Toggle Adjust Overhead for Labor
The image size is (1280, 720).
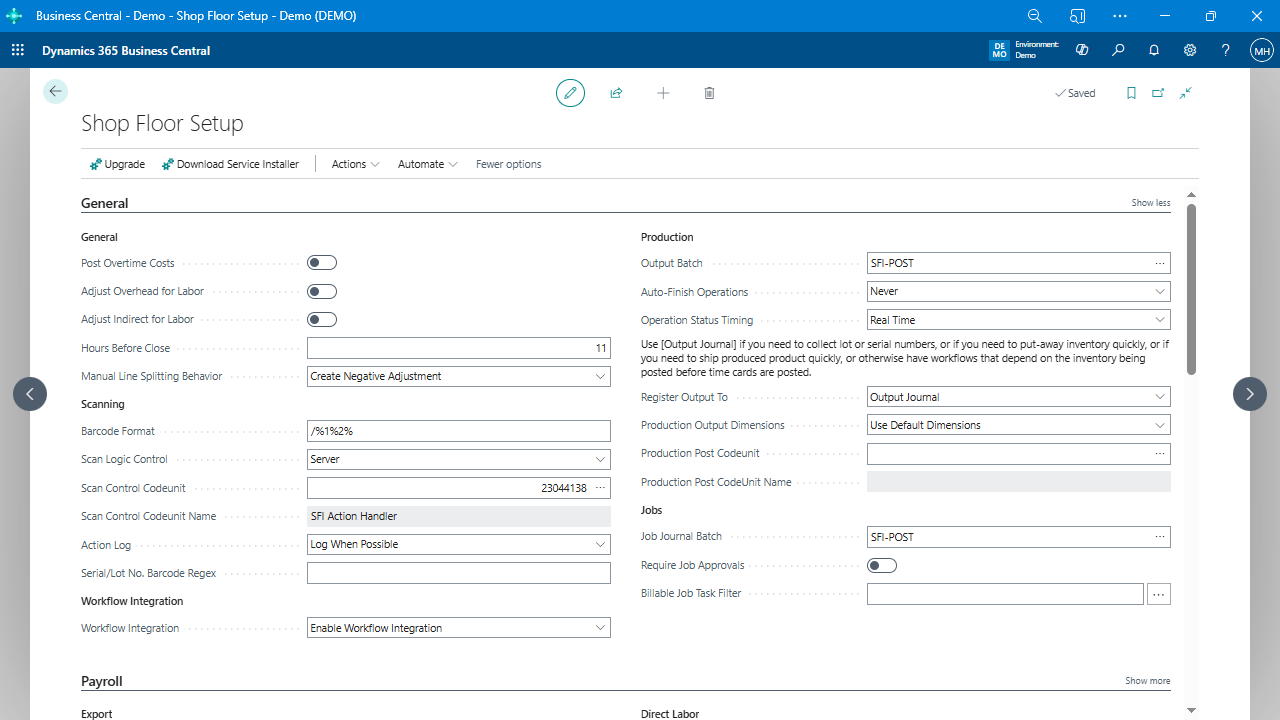(322, 292)
